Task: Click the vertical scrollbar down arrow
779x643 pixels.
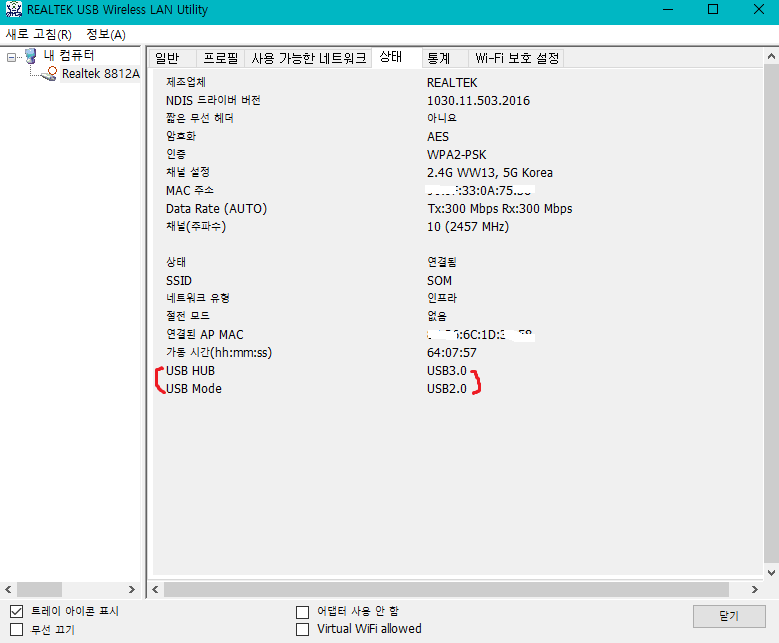Action: coord(771,572)
